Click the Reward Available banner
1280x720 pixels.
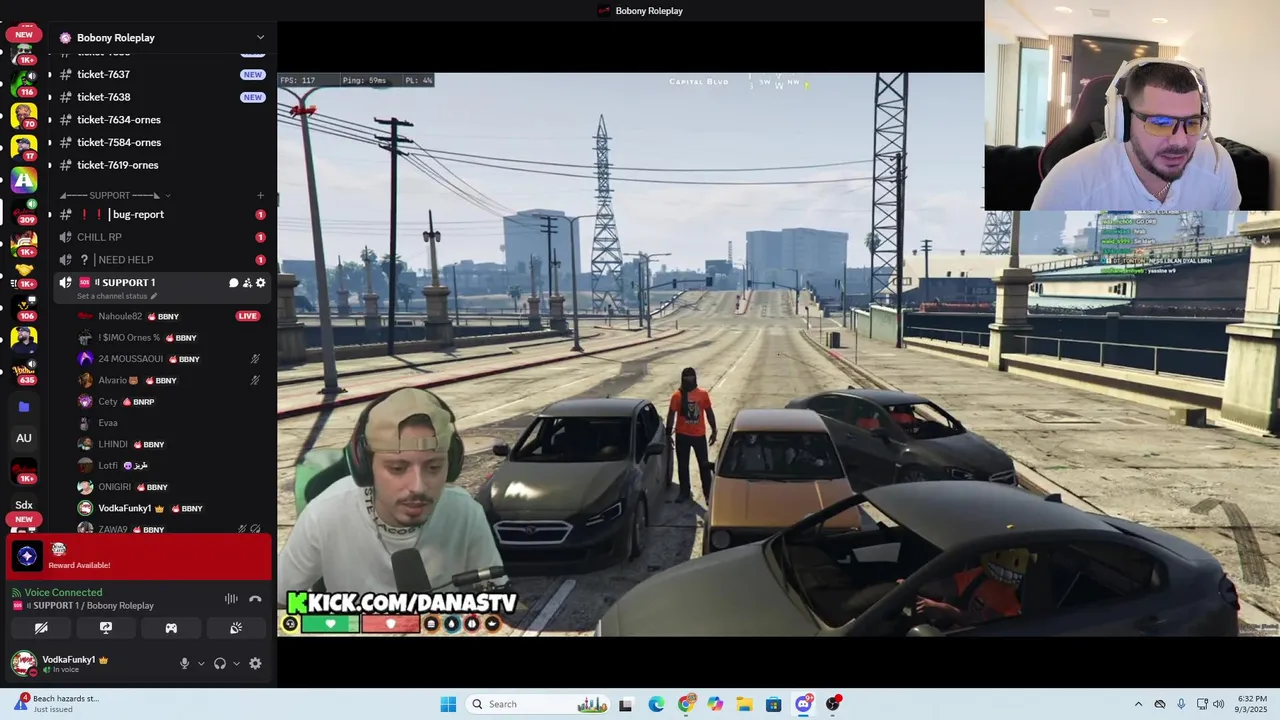click(x=139, y=557)
